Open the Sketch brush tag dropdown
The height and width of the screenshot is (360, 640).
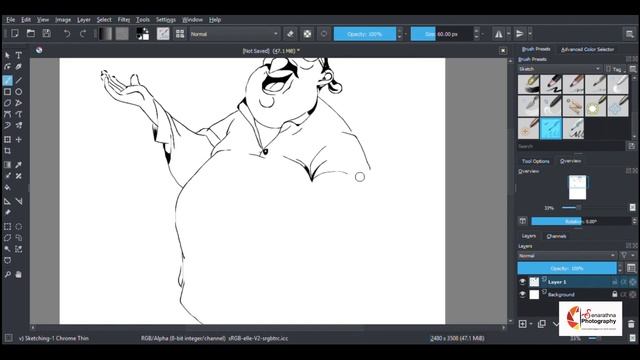tap(560, 69)
